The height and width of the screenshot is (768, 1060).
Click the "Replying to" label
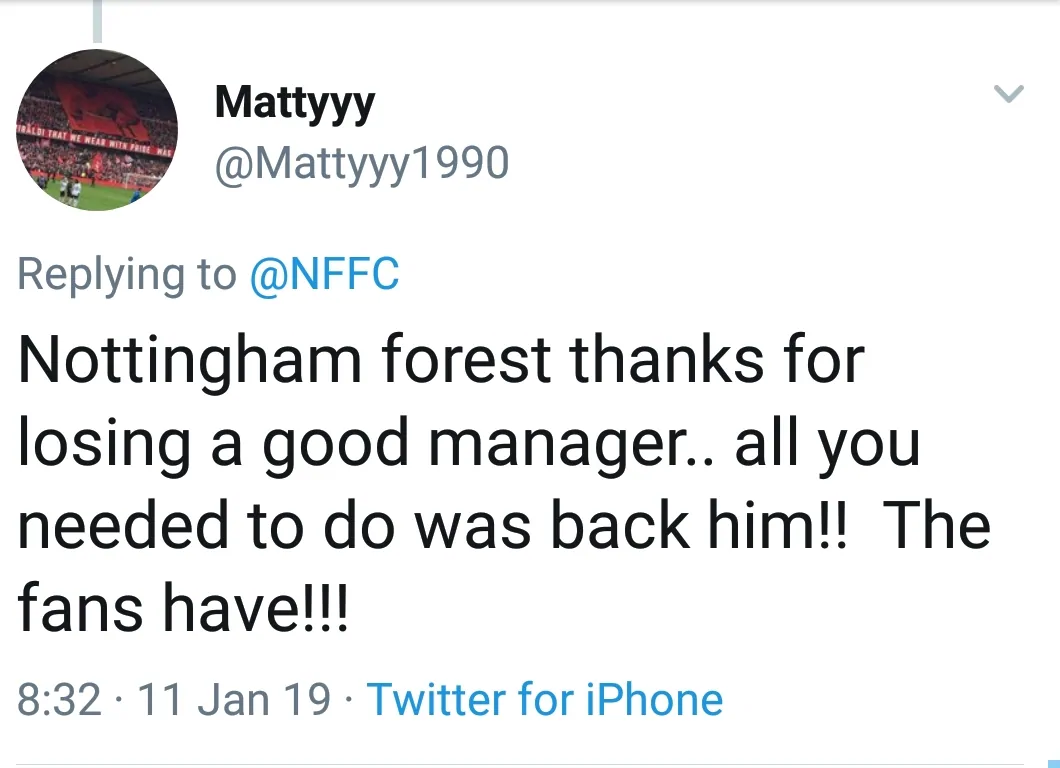pyautogui.click(x=127, y=273)
